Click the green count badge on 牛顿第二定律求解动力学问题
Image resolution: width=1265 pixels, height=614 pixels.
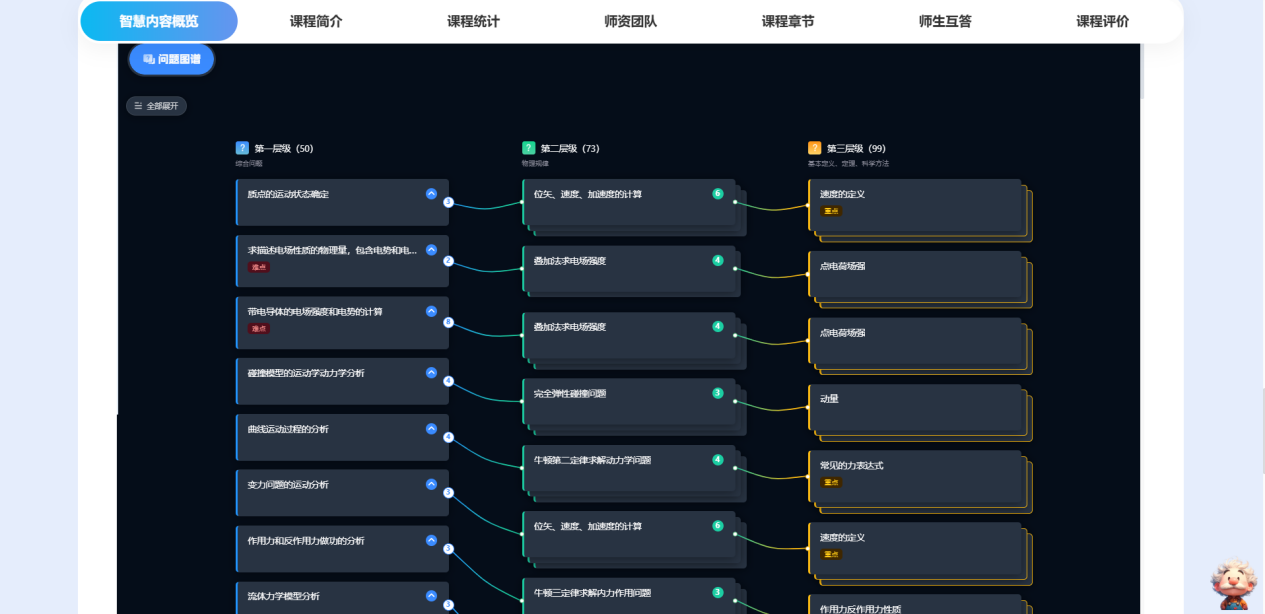click(x=717, y=460)
